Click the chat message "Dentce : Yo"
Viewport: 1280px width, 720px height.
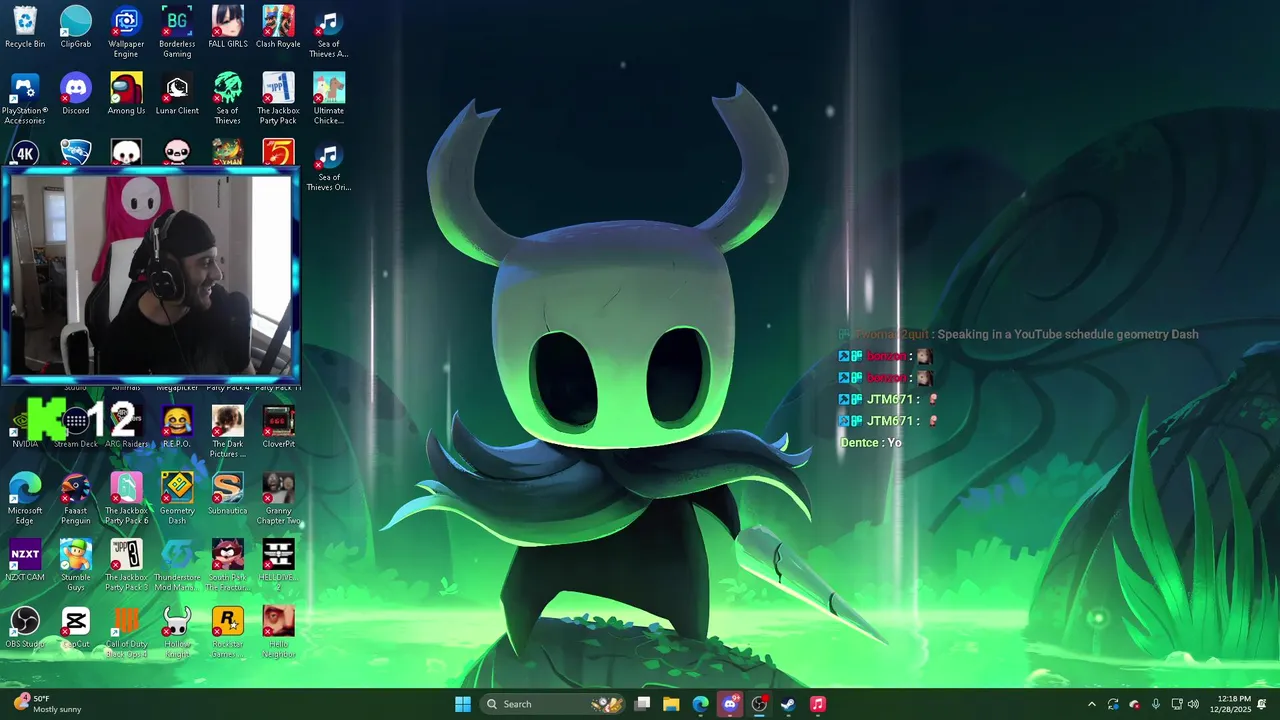coord(871,443)
